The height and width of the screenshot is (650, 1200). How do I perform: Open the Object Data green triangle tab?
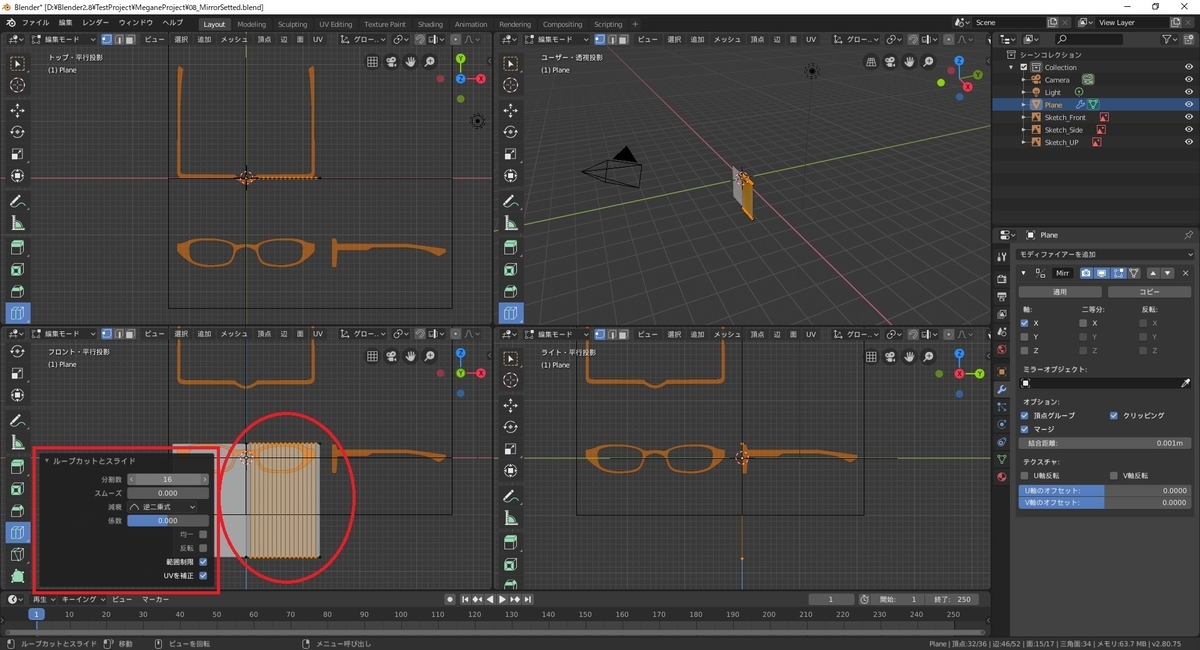click(x=1001, y=459)
